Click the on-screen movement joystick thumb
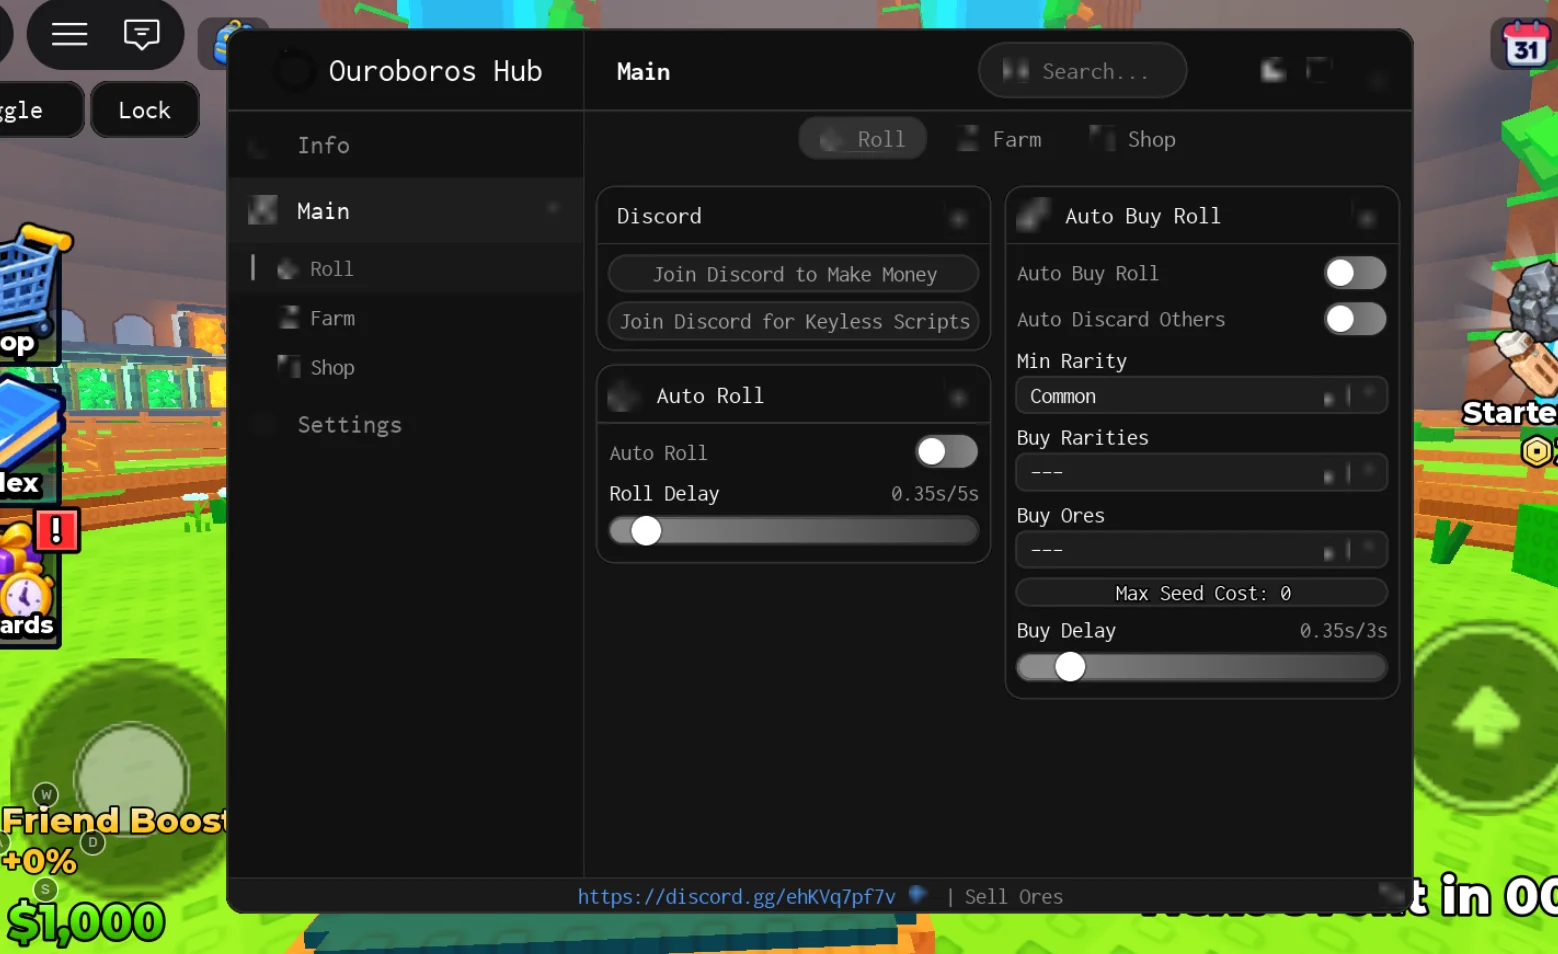The image size is (1558, 954). tap(131, 779)
